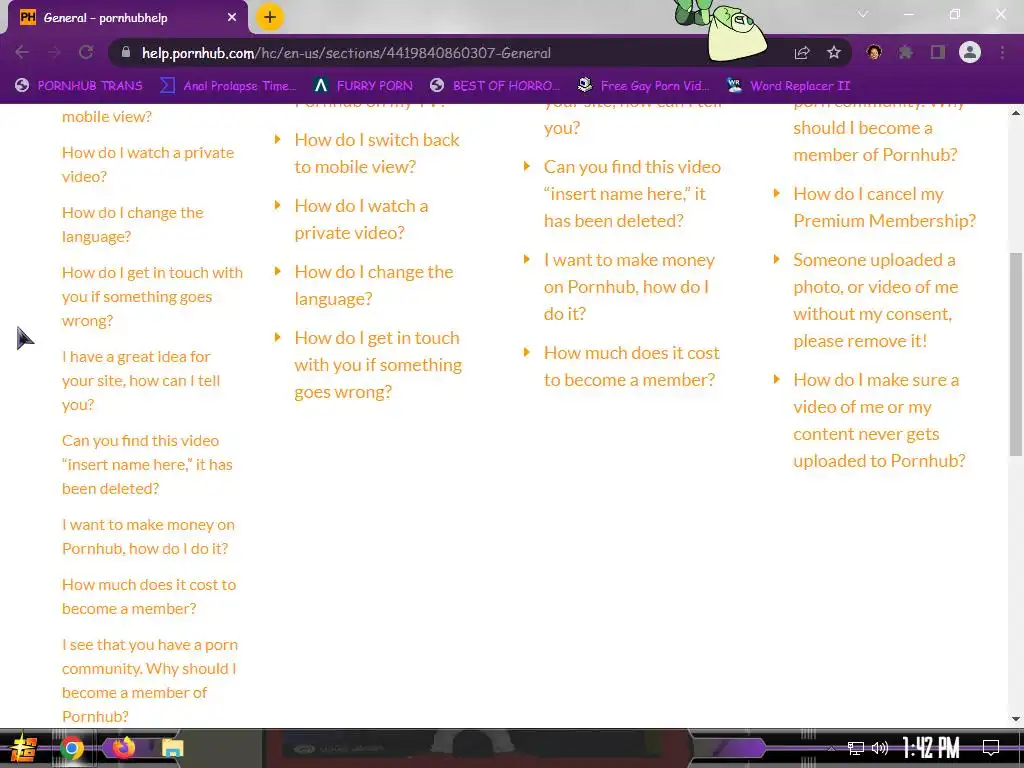This screenshot has width=1024, height=768.
Task: Open the network status tray icon
Action: click(856, 748)
